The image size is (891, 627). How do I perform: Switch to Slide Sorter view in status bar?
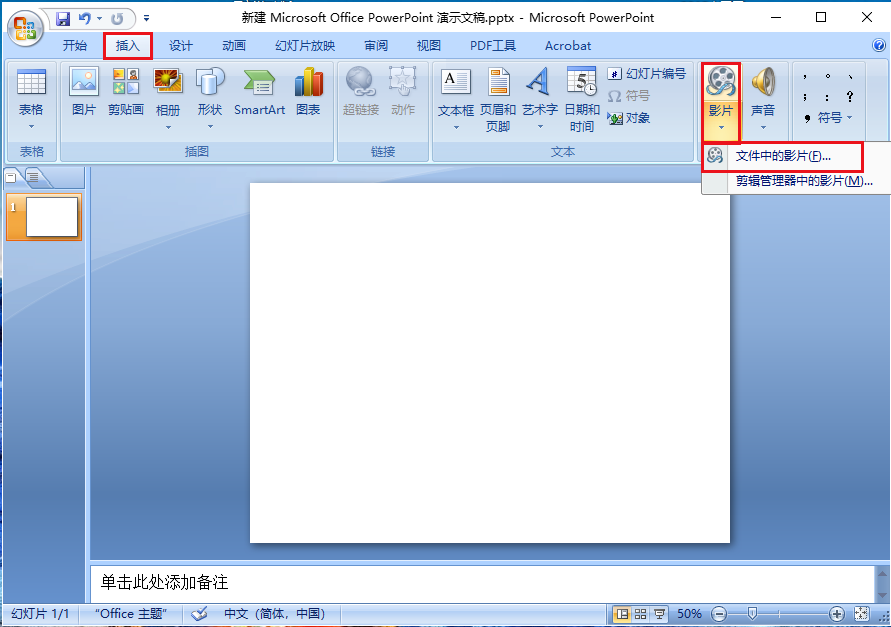point(641,614)
